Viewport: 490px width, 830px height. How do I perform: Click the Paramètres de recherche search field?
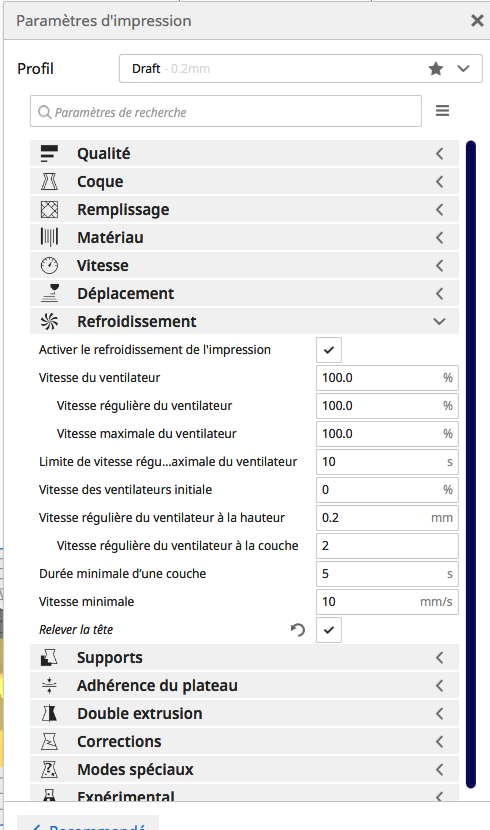(226, 111)
